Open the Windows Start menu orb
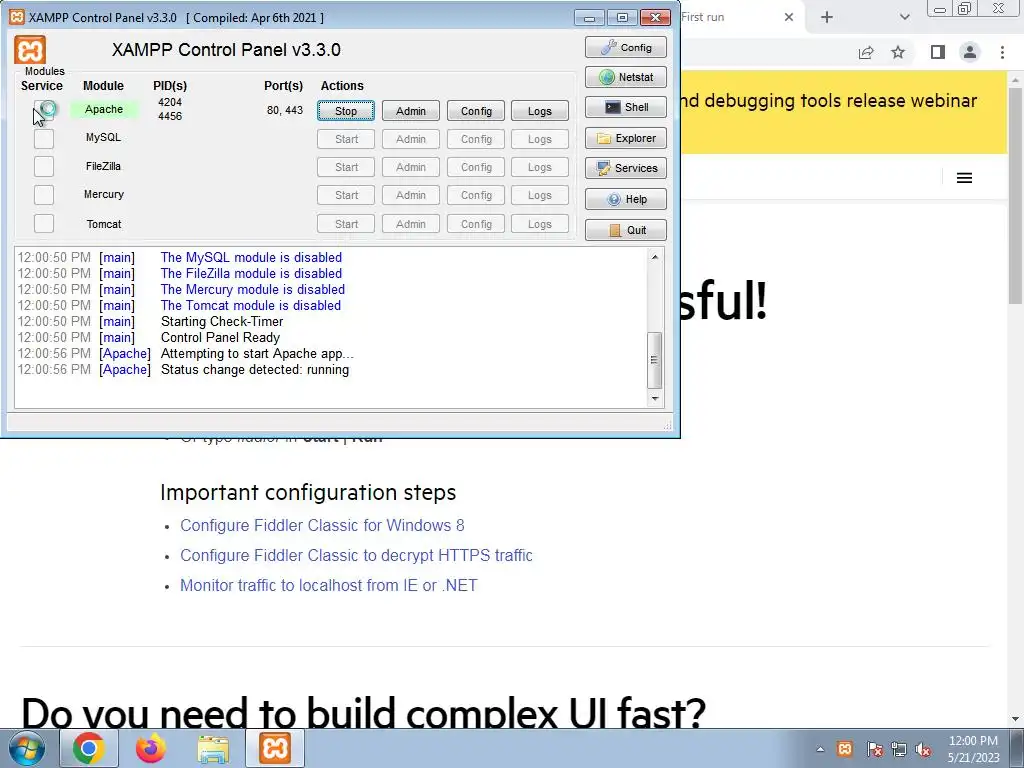 point(27,748)
